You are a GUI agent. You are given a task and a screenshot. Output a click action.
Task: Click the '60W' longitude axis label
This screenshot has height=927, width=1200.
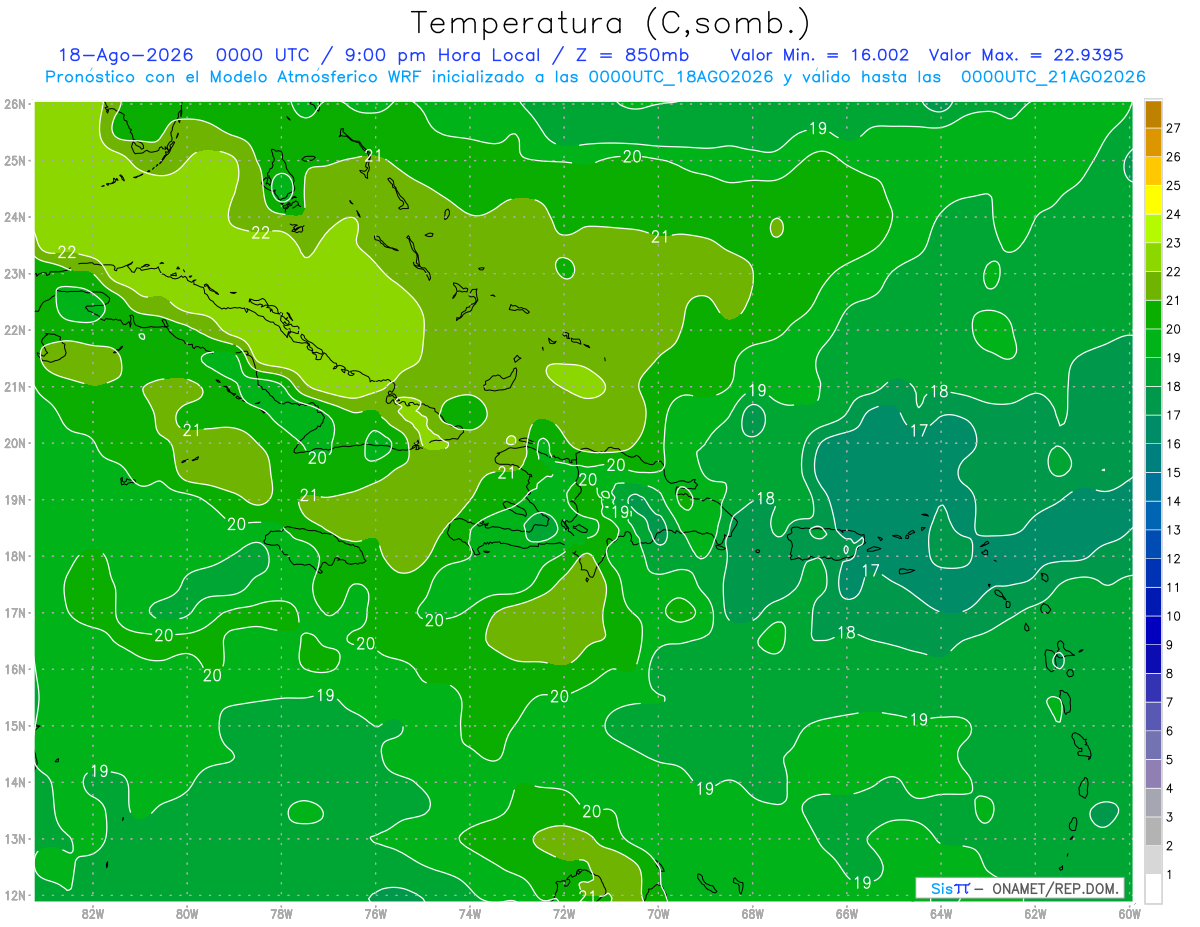(1129, 912)
